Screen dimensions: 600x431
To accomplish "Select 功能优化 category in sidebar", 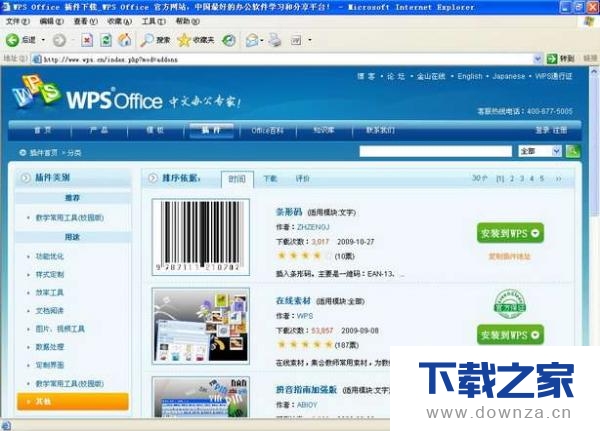I will (x=50, y=256).
